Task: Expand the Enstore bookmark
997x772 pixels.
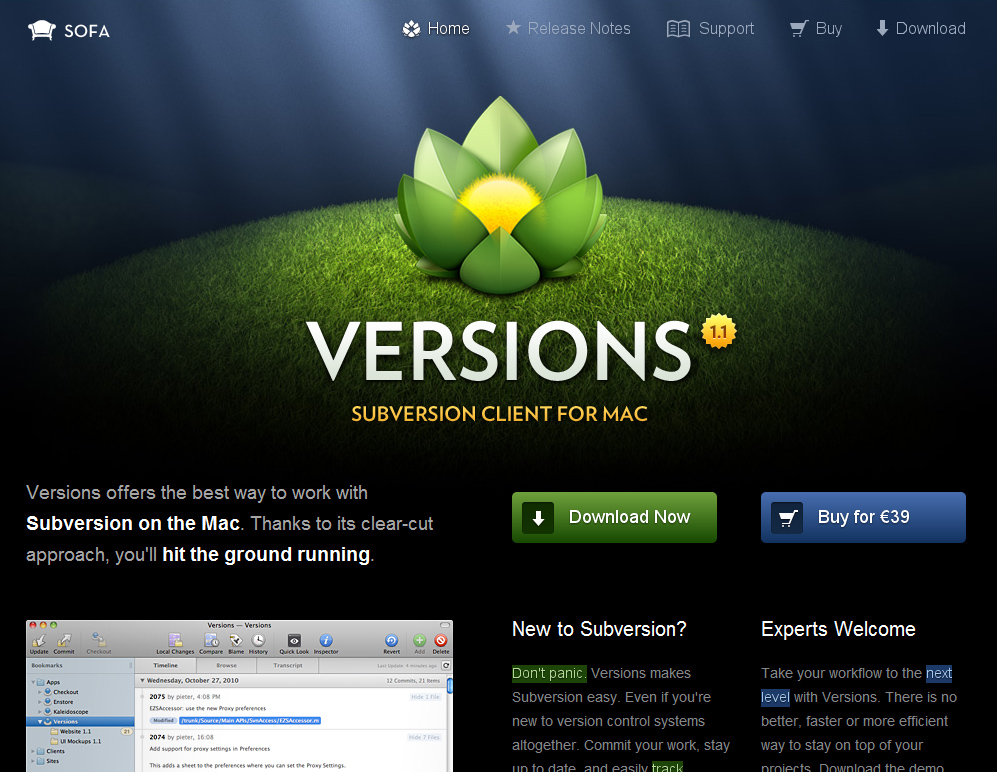Action: [x=39, y=702]
